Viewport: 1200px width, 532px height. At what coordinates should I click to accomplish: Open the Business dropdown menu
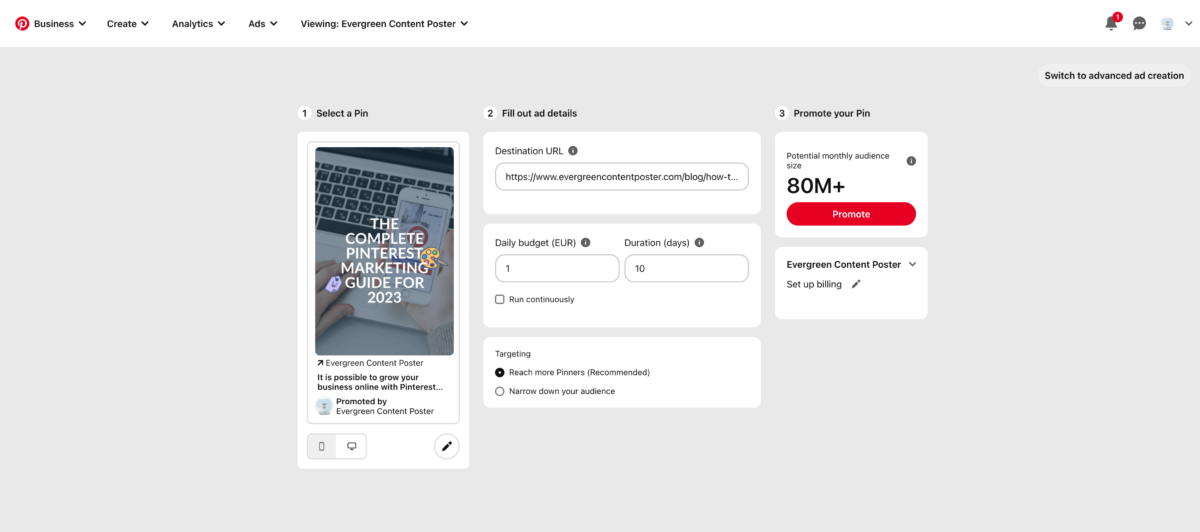click(x=60, y=23)
